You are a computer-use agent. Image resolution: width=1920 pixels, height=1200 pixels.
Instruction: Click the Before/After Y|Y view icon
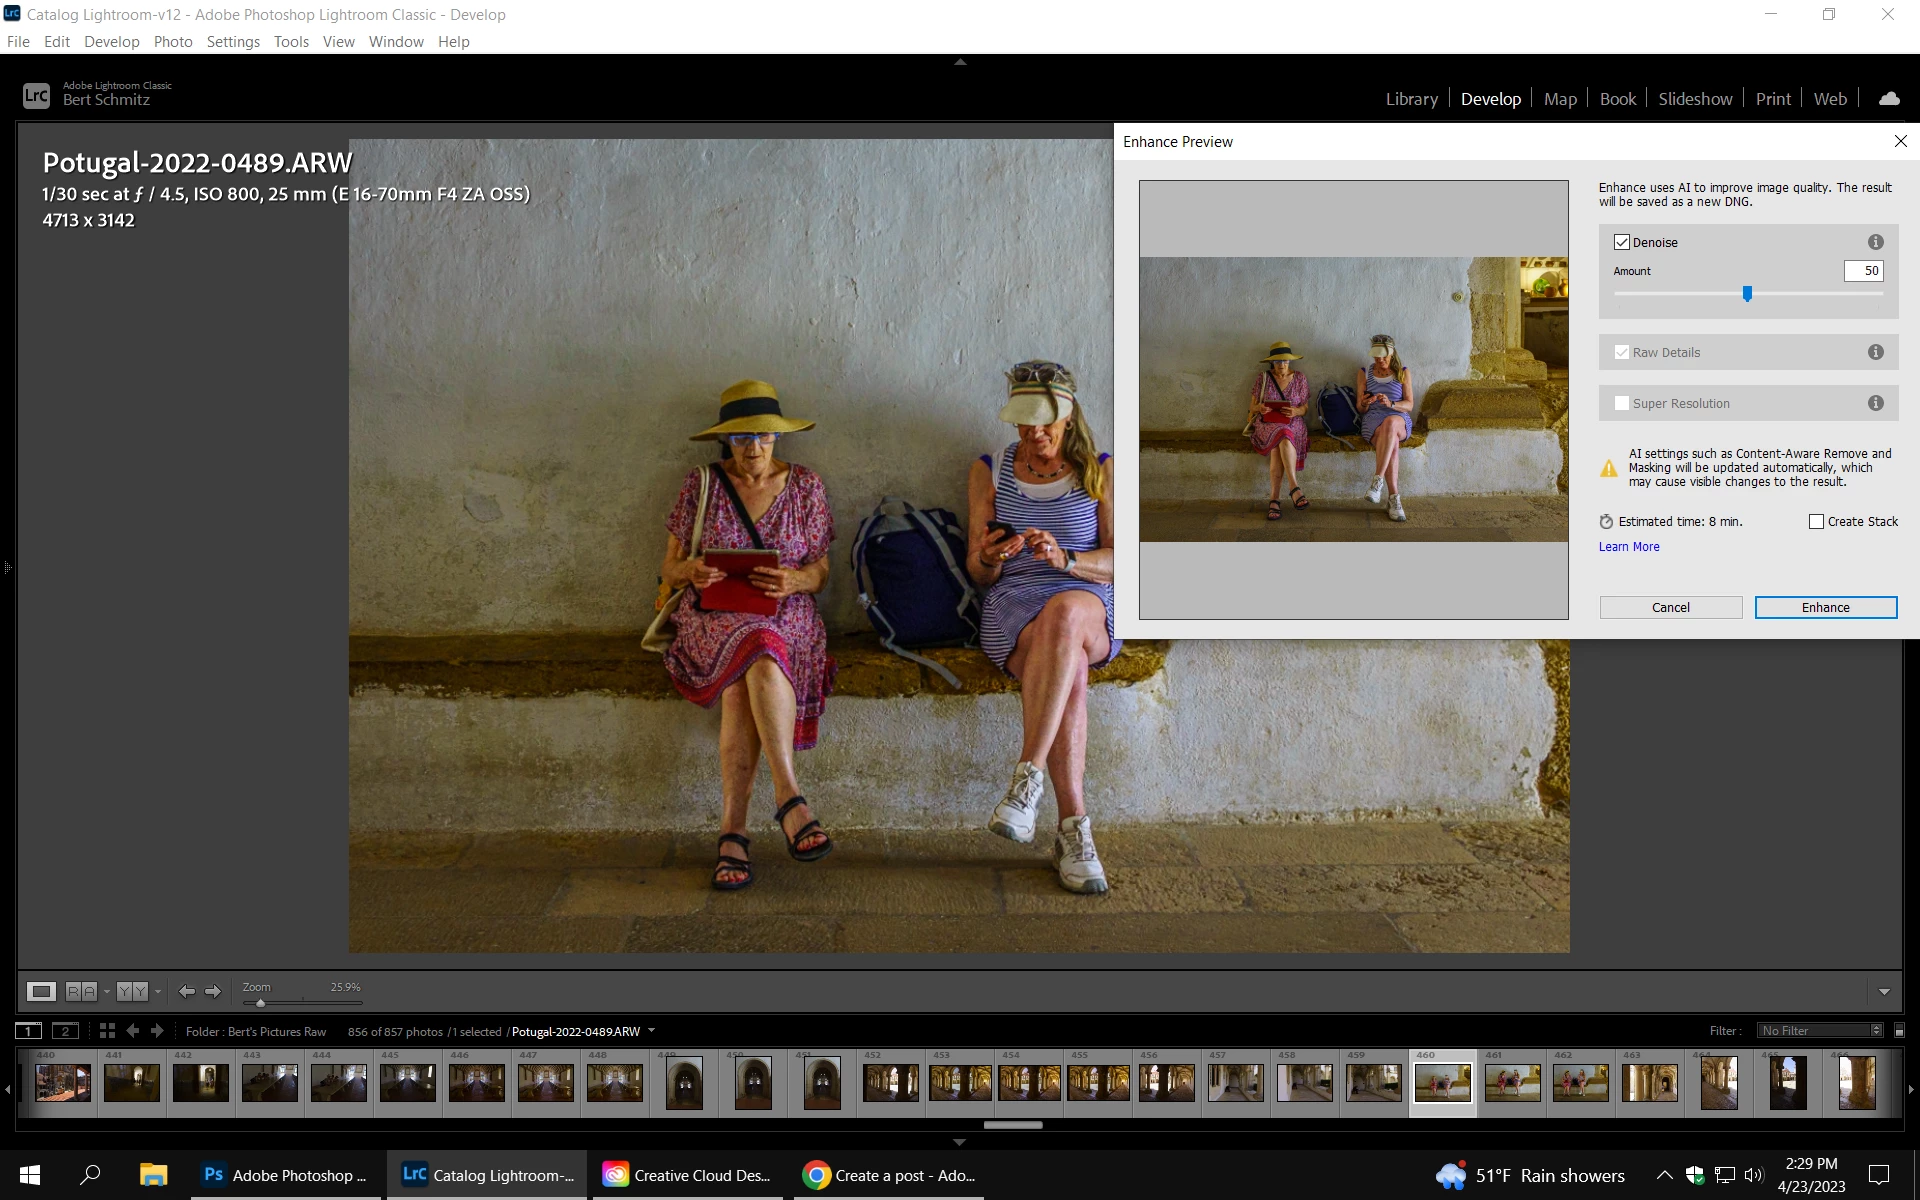click(132, 991)
